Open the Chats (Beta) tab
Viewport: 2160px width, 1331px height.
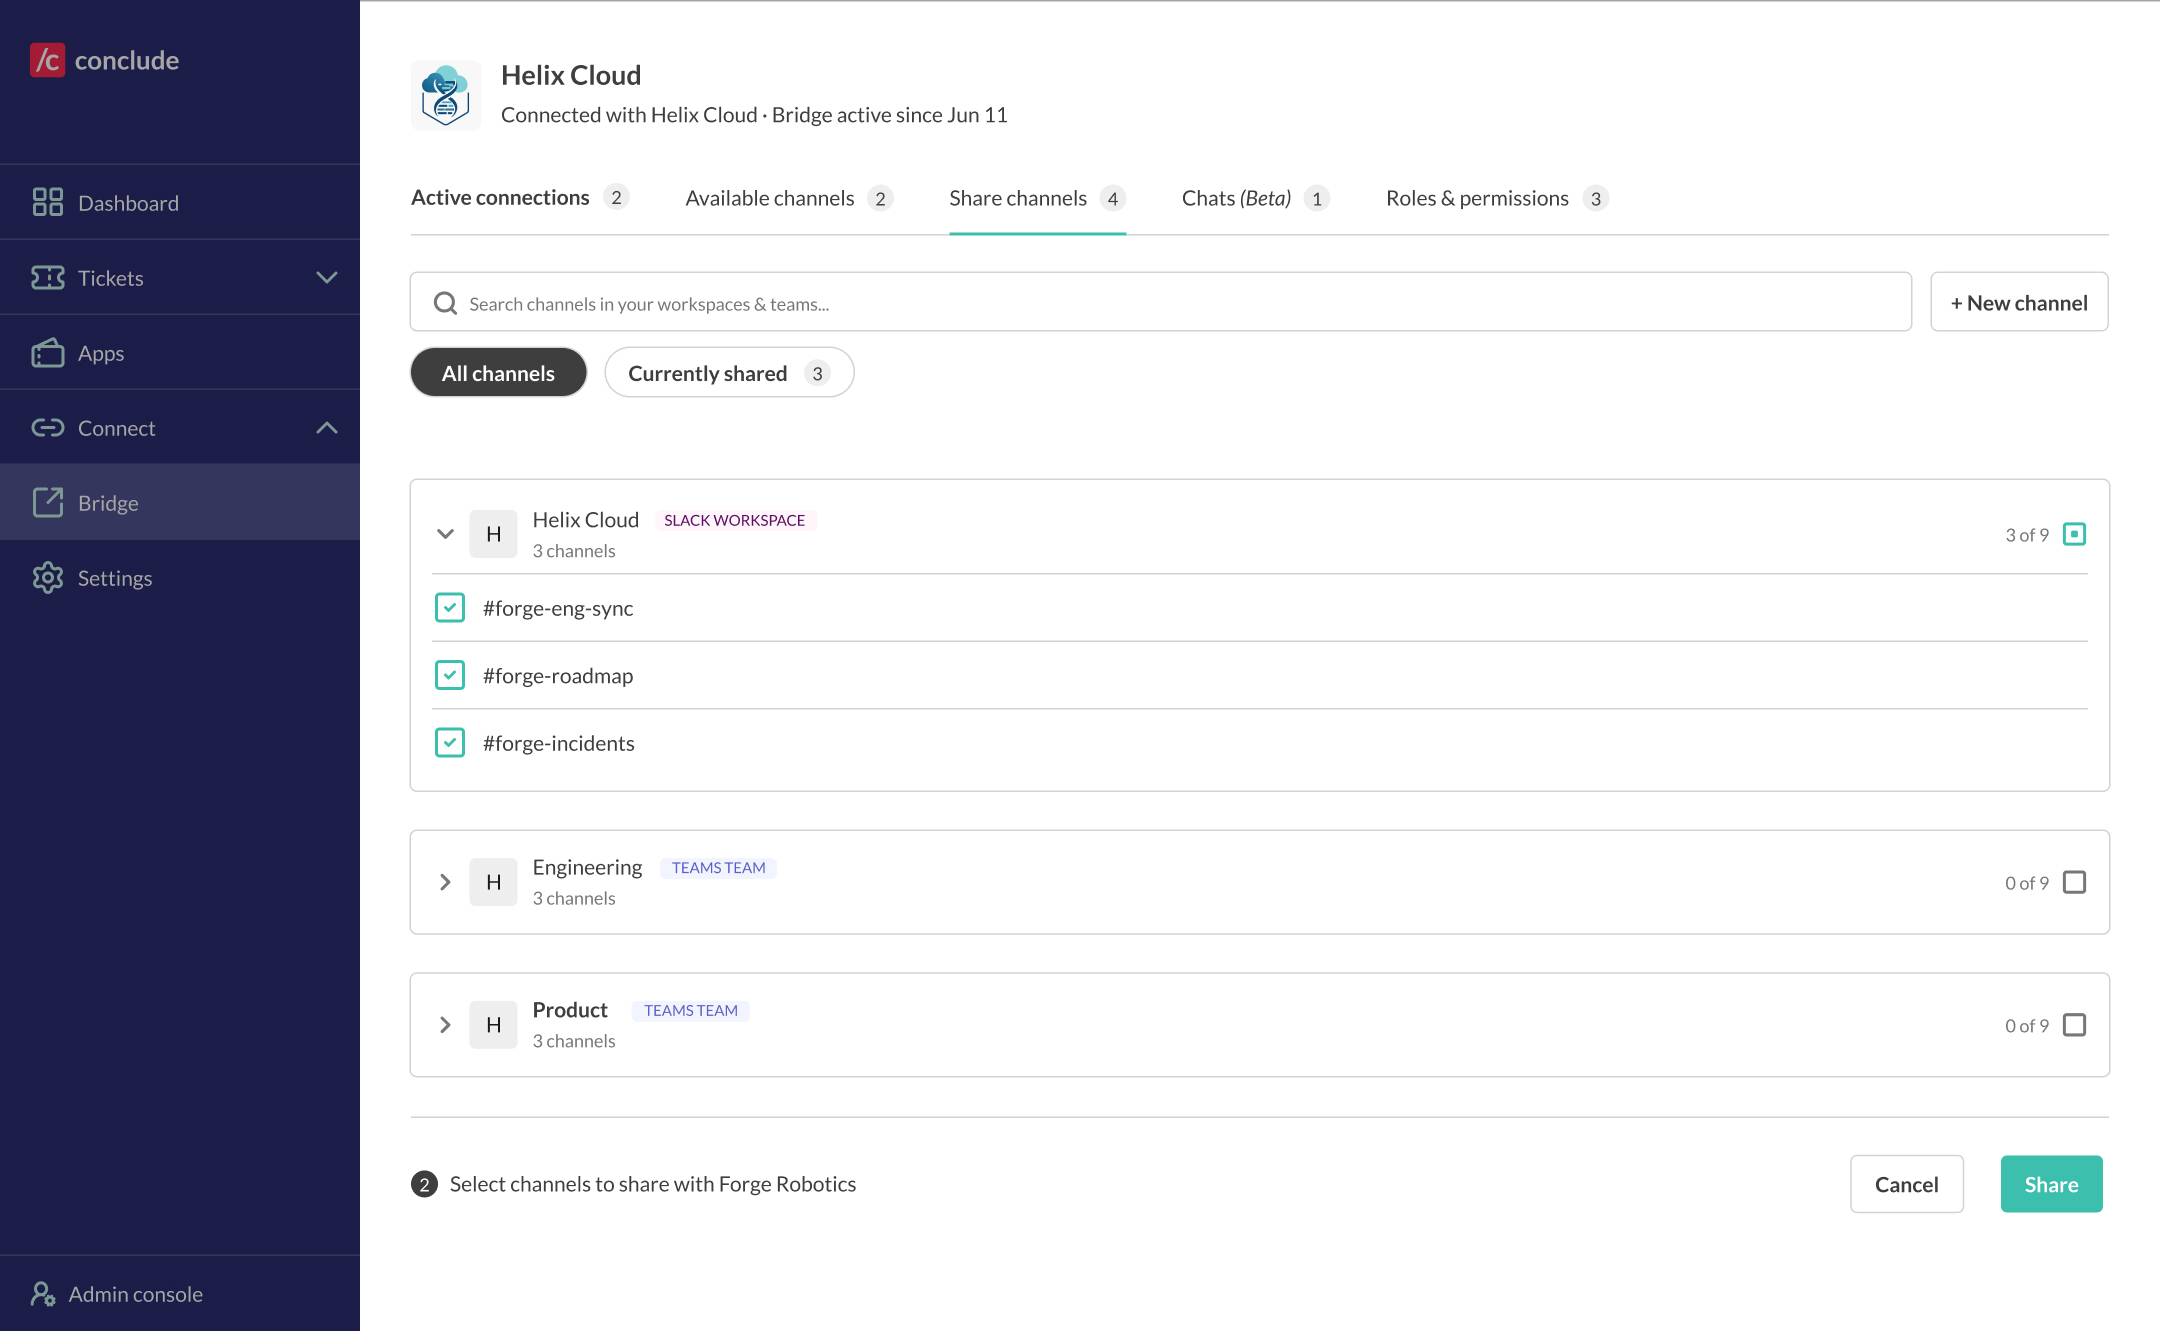click(1255, 198)
